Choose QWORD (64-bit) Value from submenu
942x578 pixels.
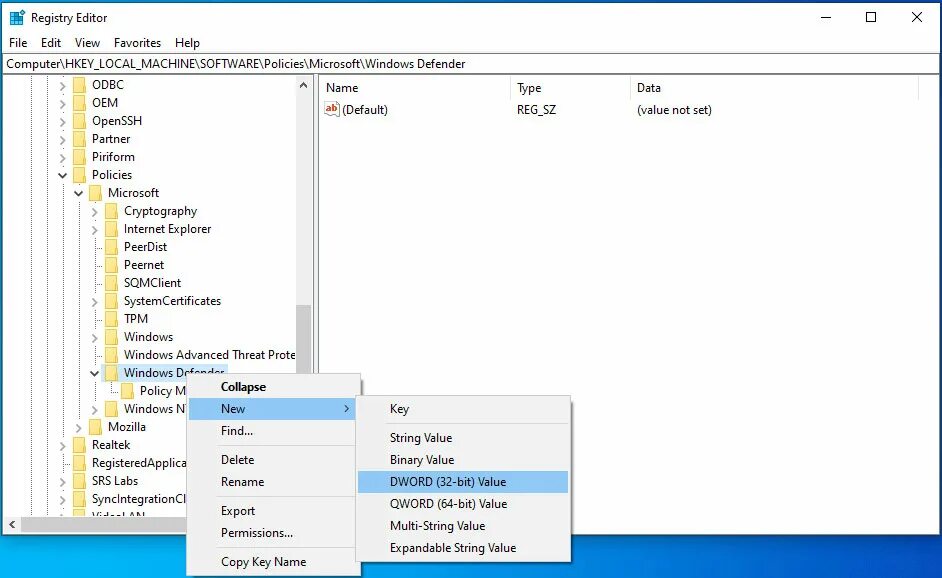(463, 504)
